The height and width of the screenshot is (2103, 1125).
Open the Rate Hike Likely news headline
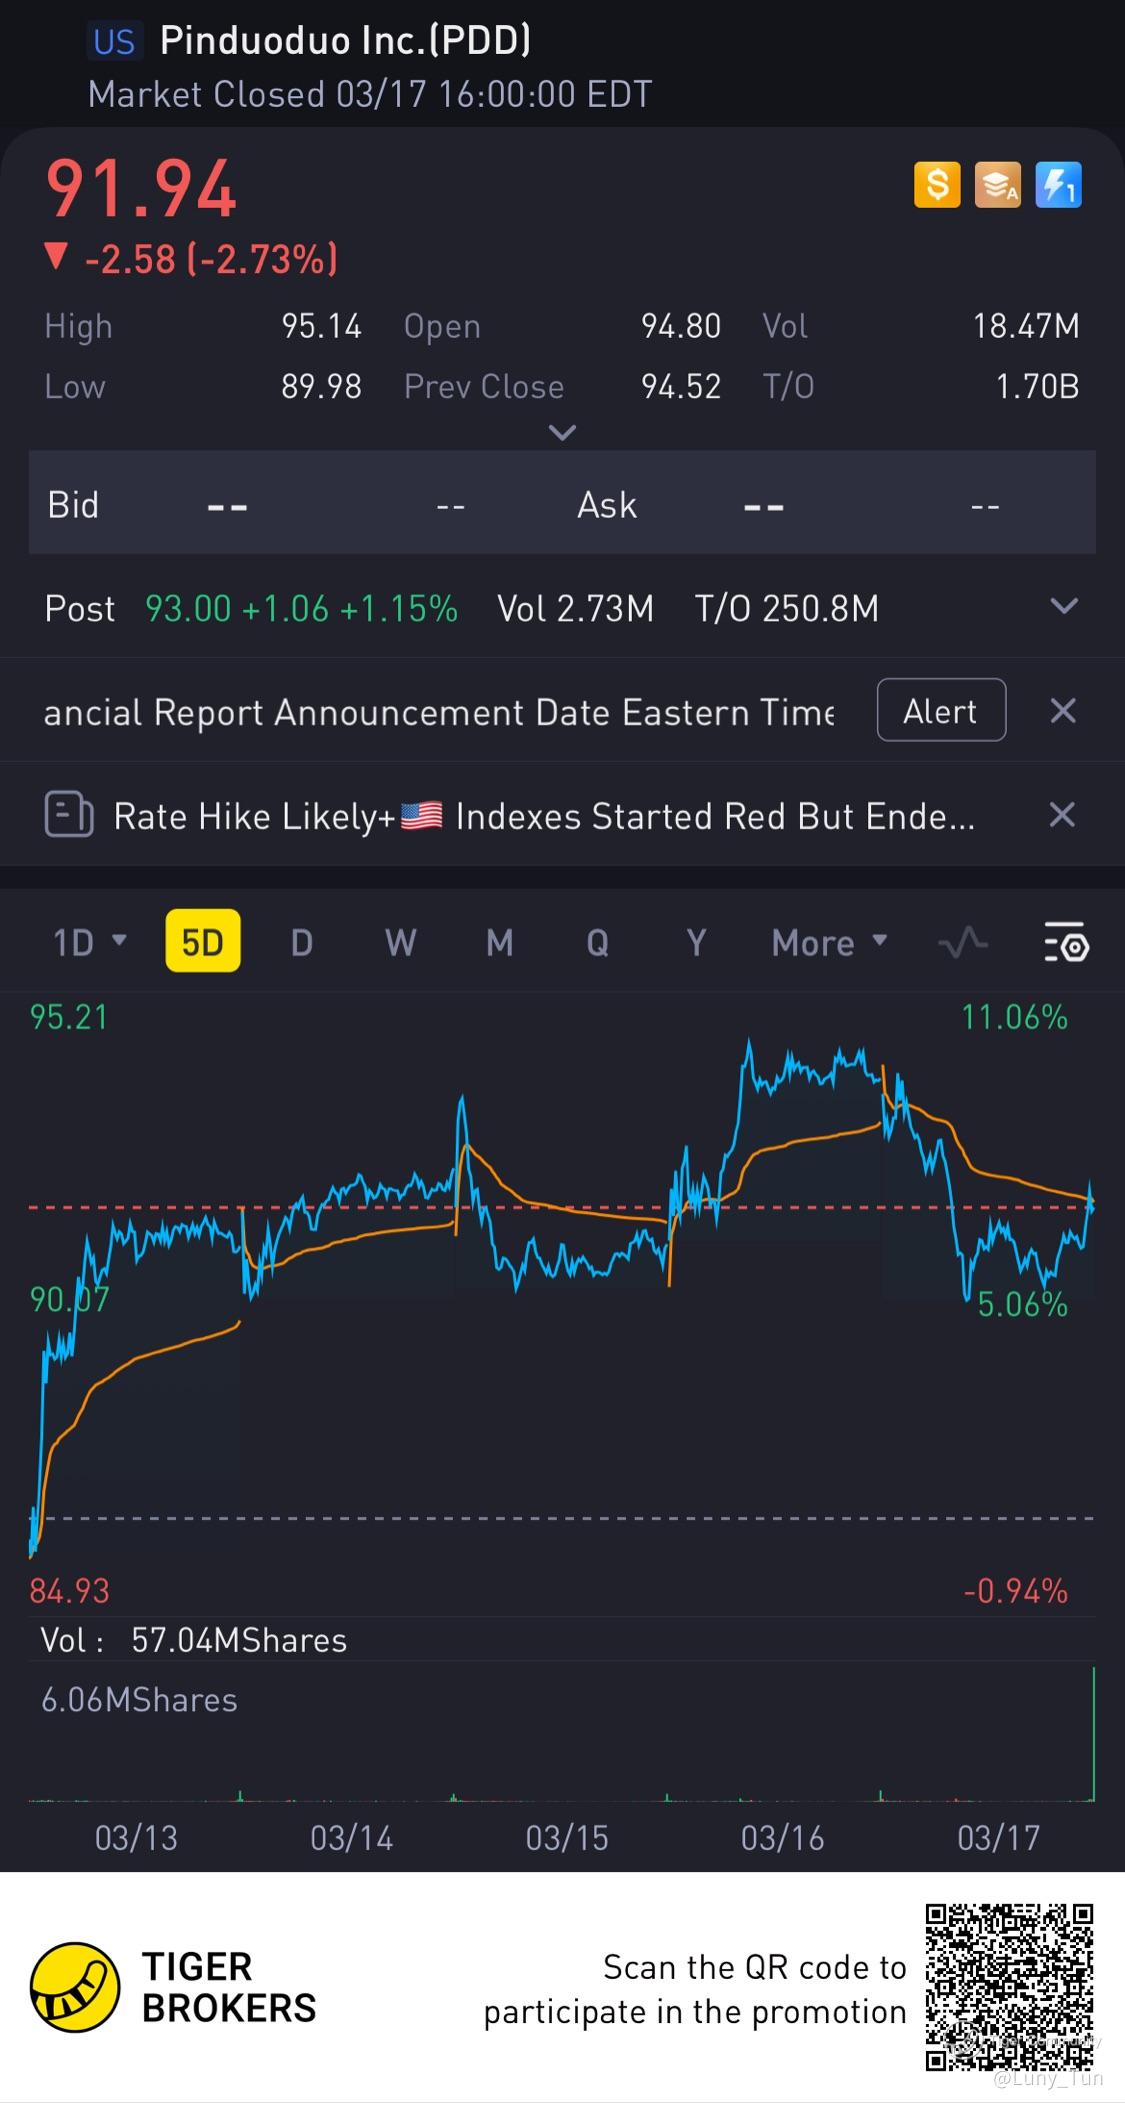click(x=543, y=816)
